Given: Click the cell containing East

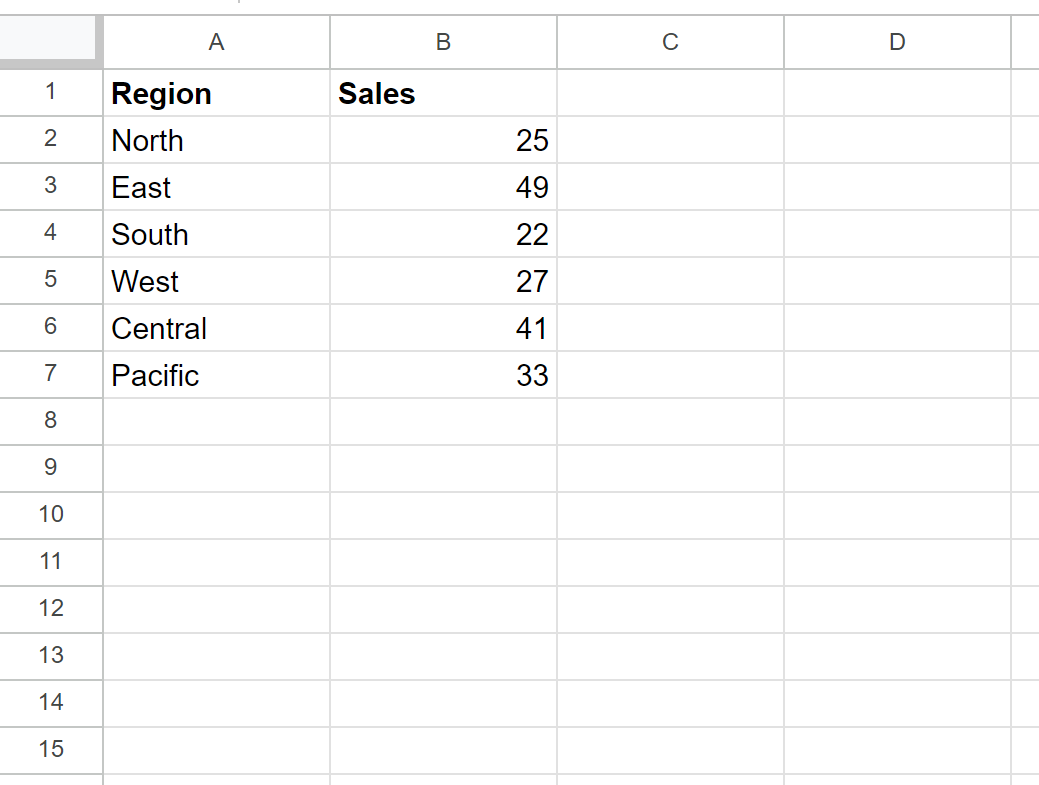Looking at the screenshot, I should click(x=216, y=187).
